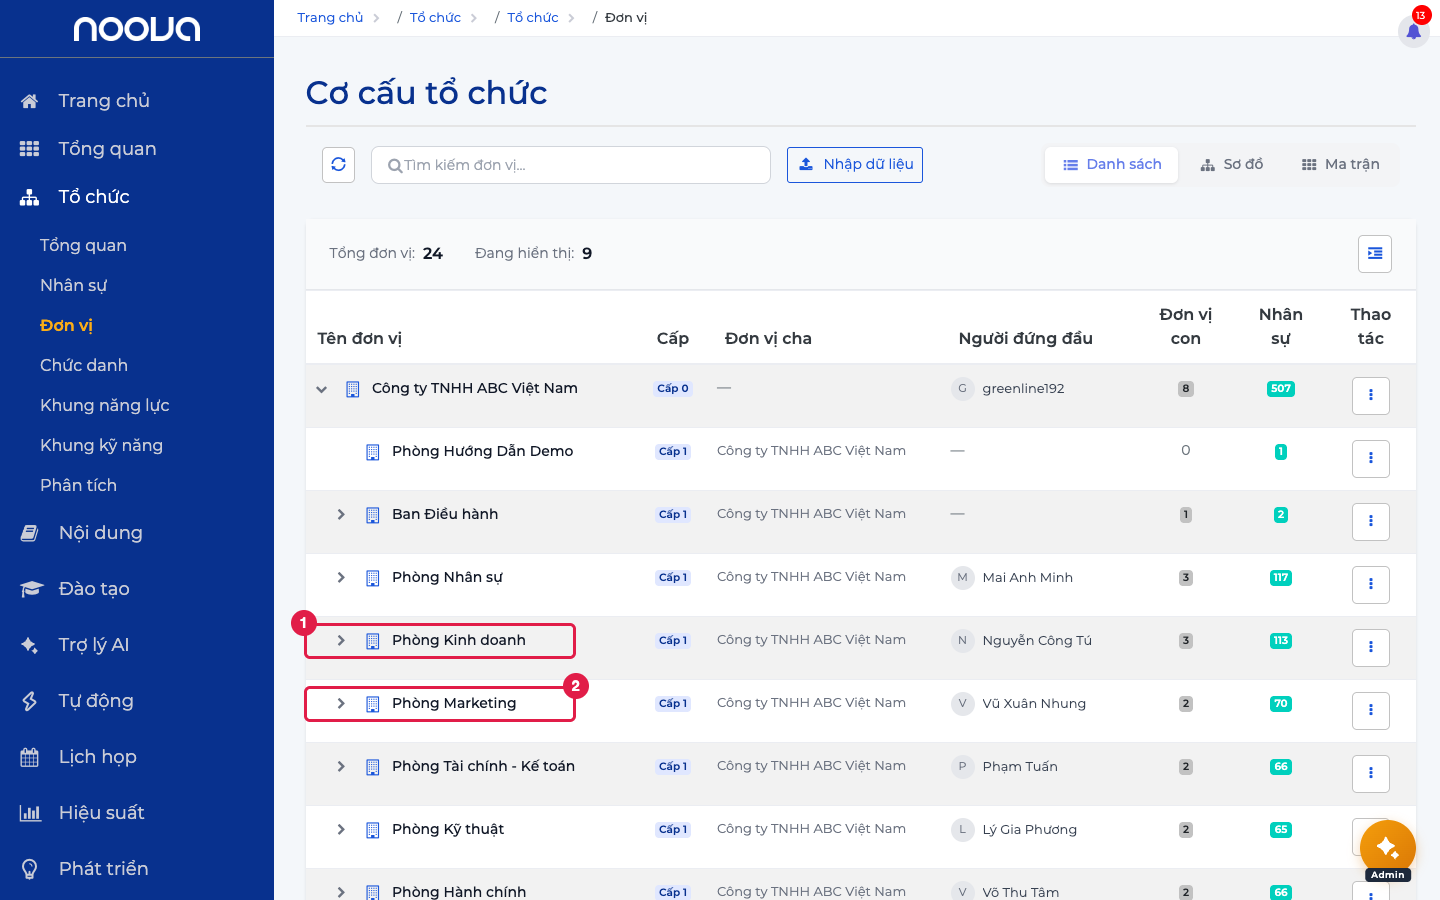The width and height of the screenshot is (1440, 900).
Task: Expand the Phòng Tài chính - Kế toán unit
Action: 341,767
